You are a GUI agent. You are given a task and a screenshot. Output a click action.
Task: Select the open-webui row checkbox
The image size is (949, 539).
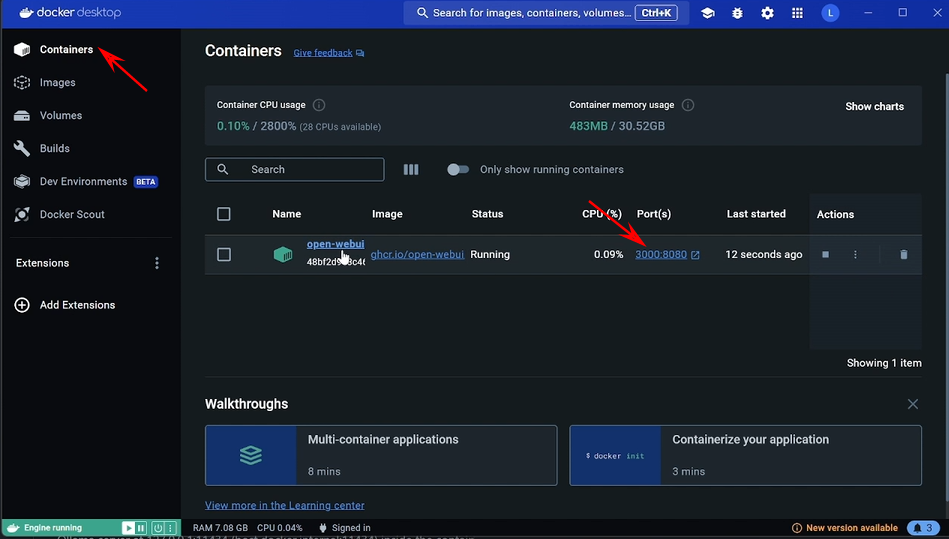pyautogui.click(x=224, y=255)
